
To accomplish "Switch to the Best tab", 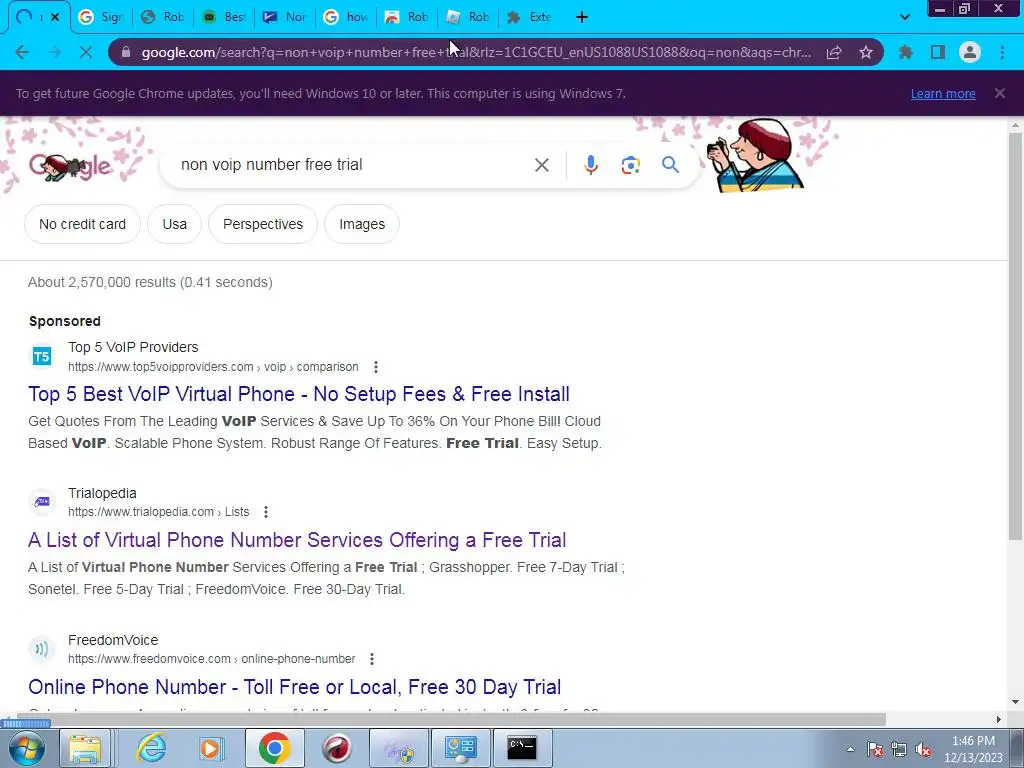I will (x=223, y=17).
